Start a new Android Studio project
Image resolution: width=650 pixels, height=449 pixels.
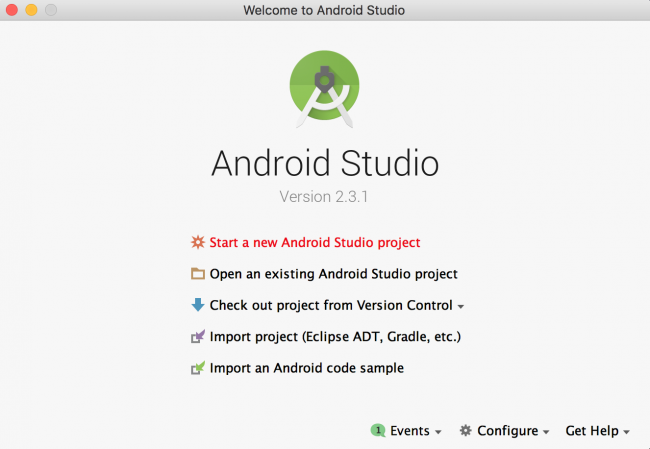[315, 242]
